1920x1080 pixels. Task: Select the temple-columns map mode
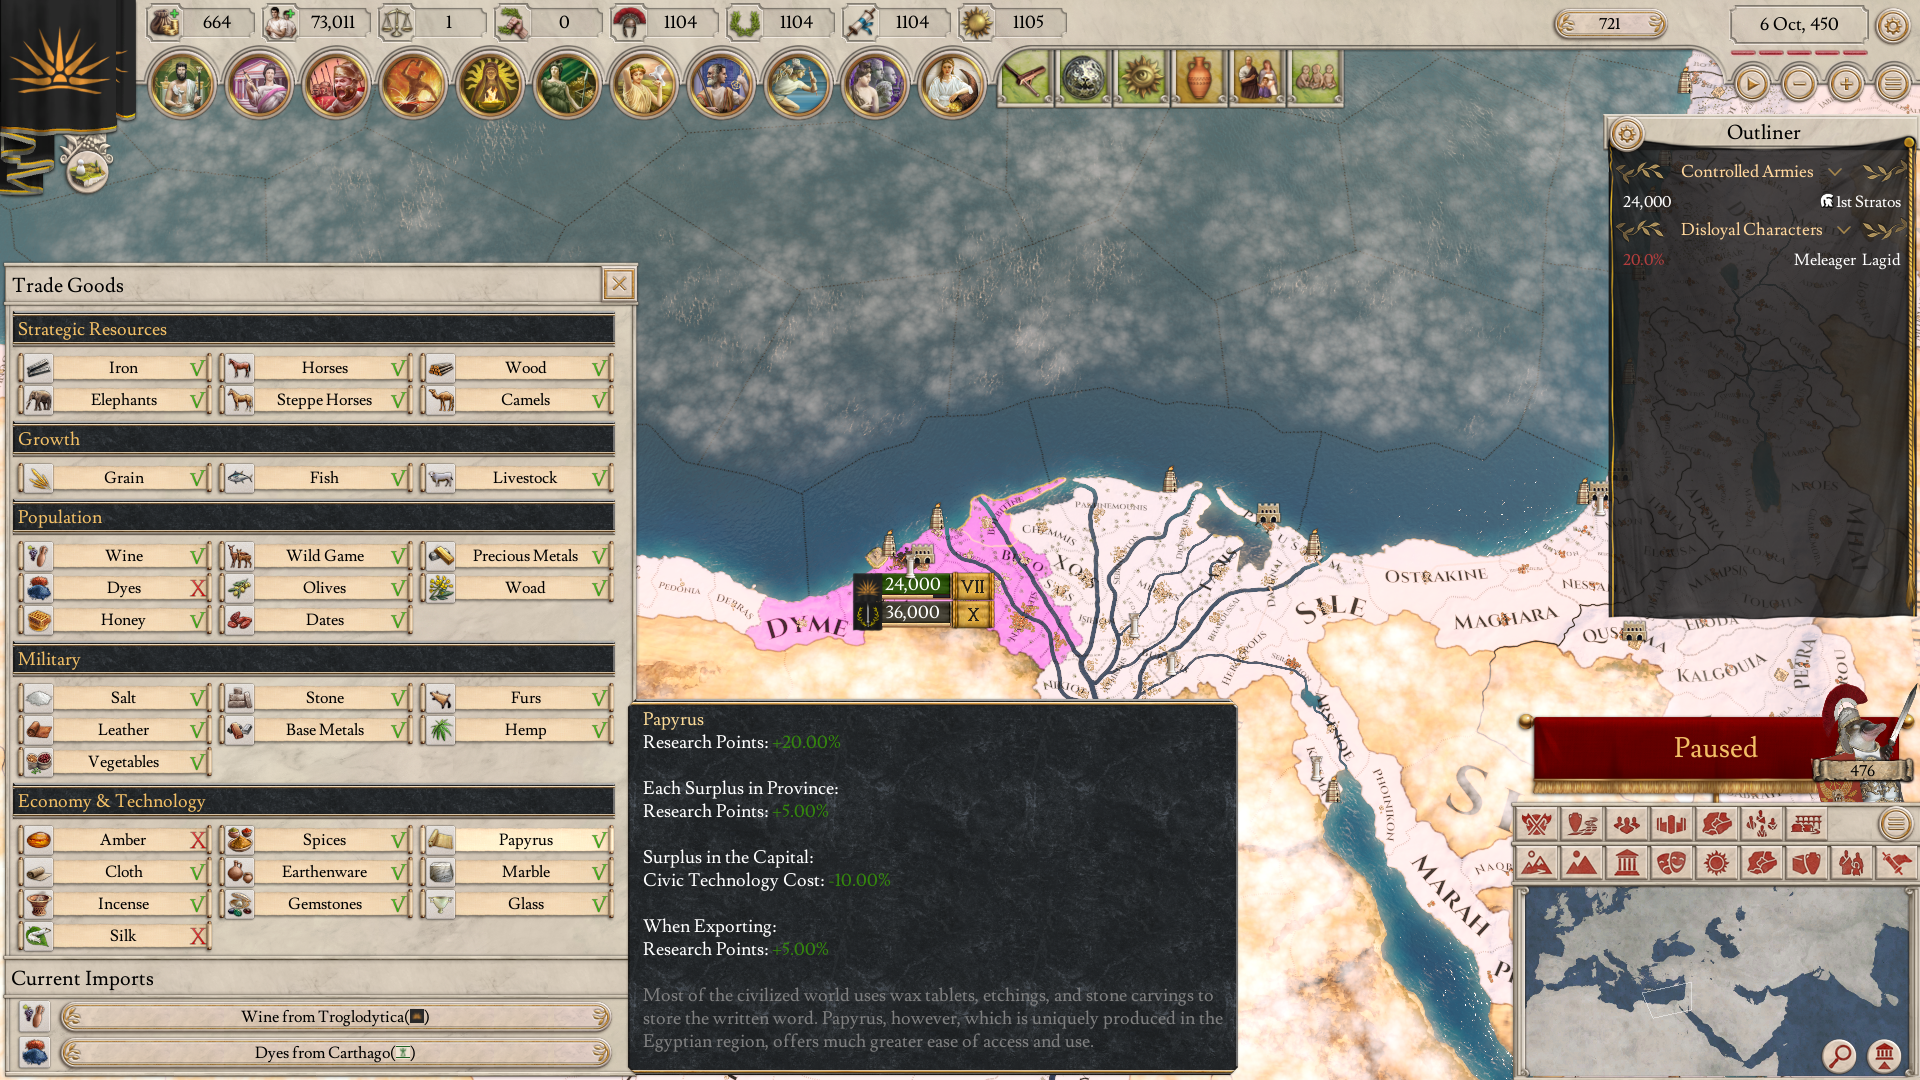tap(1626, 862)
